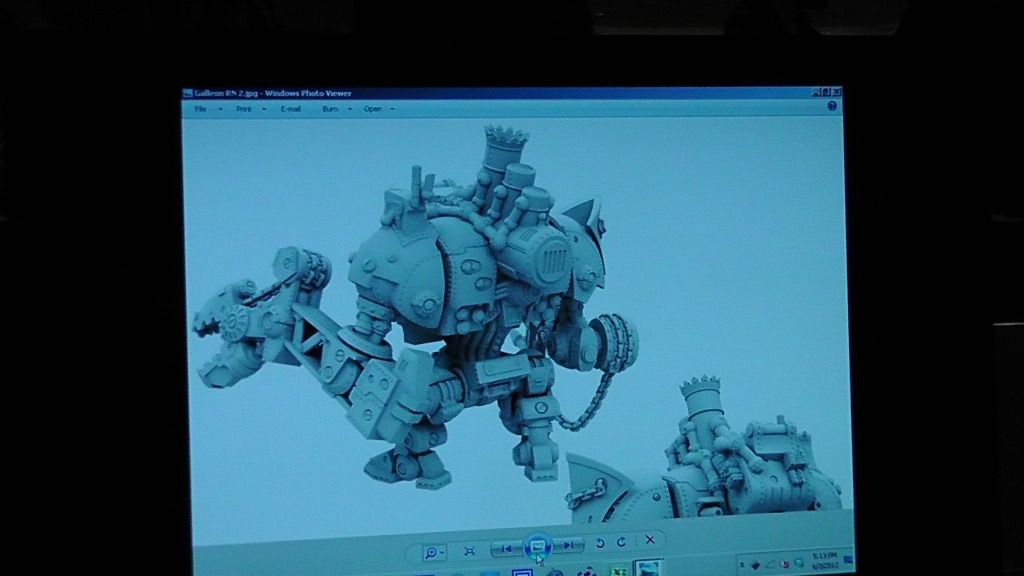This screenshot has height=576, width=1024.
Task: Click the taskbar clock showing 5:13 PM
Action: 824,560
